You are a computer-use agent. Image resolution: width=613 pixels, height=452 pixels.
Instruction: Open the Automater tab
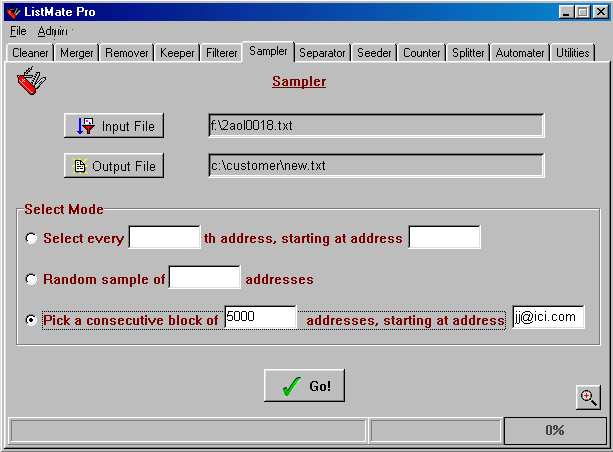pos(519,53)
